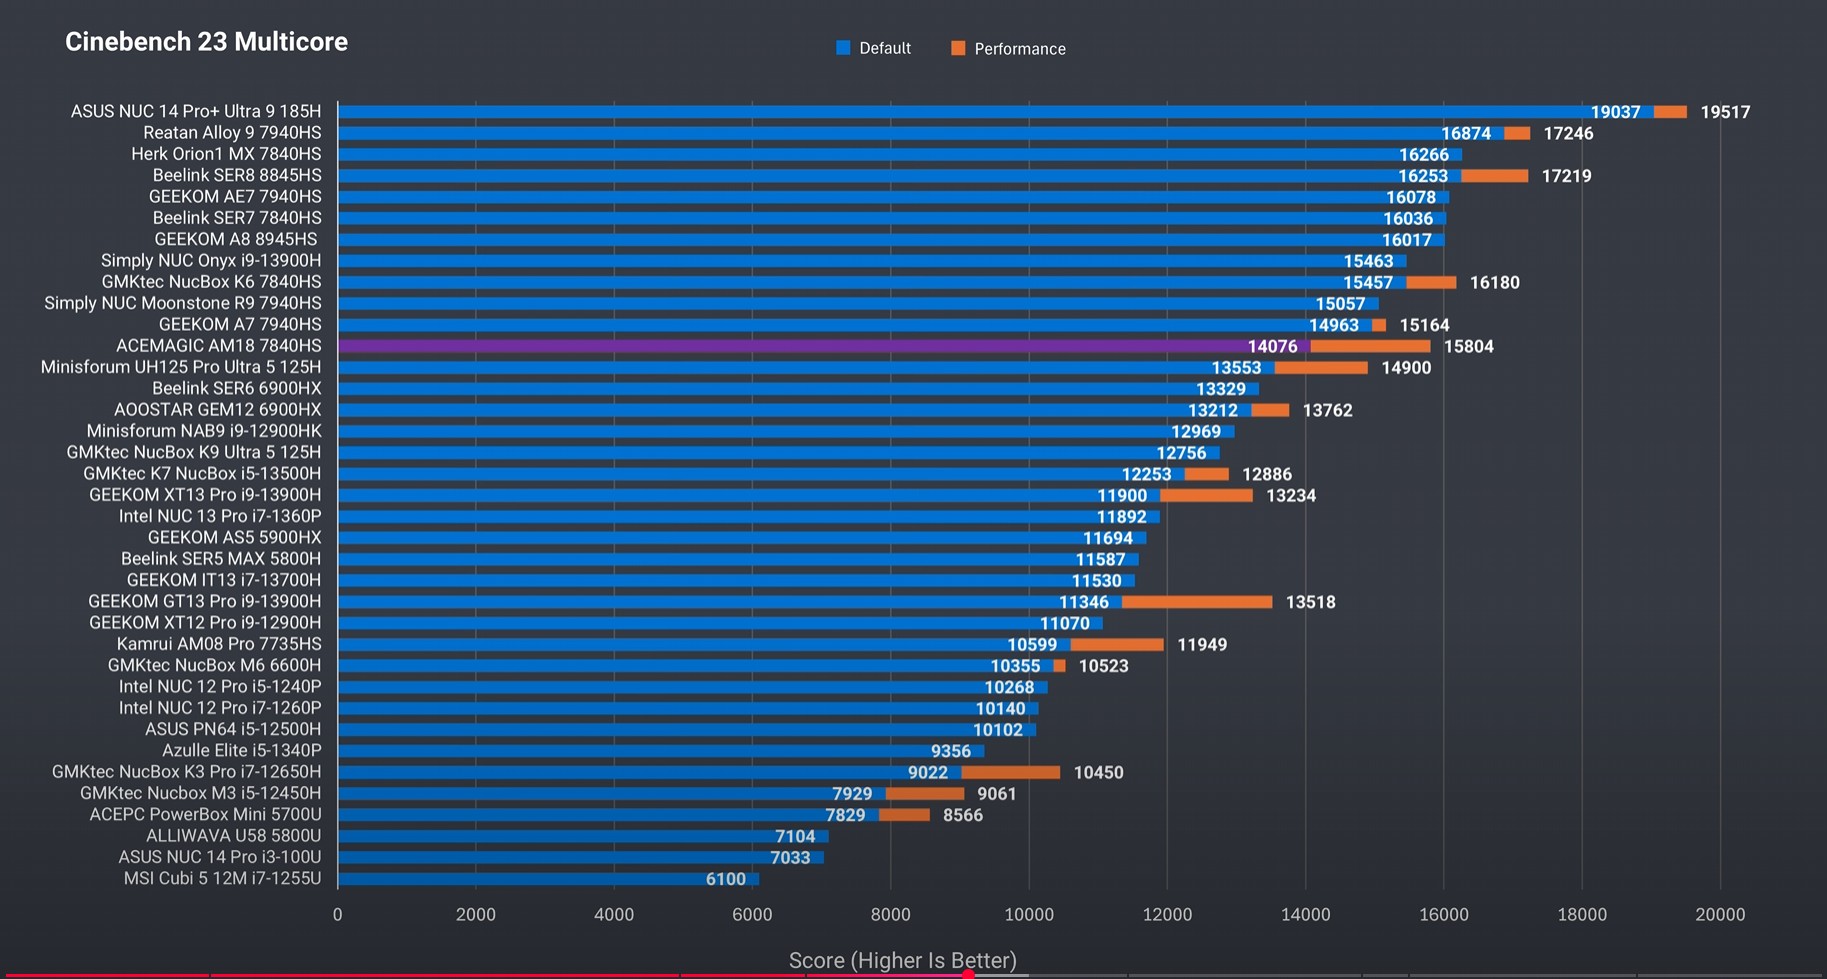Select the Intel NUC 12 Pro i5-1240P label
Screen dimensions: 1827x979
(220, 687)
